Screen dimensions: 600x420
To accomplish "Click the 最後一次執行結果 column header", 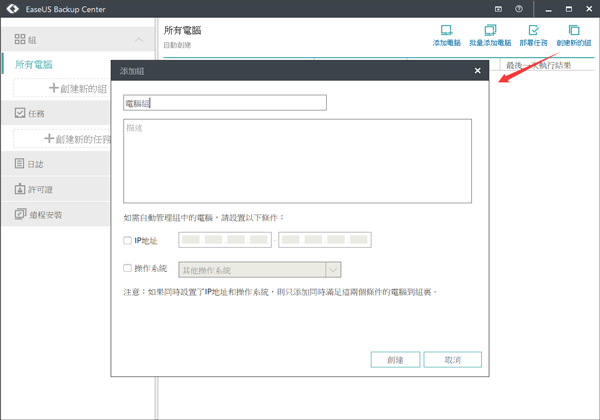I will (538, 65).
